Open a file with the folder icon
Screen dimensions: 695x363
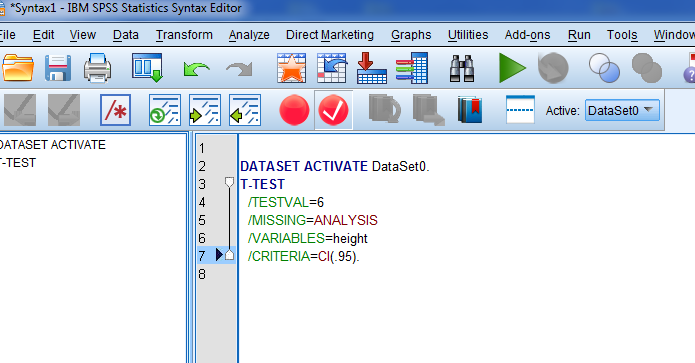(18, 68)
